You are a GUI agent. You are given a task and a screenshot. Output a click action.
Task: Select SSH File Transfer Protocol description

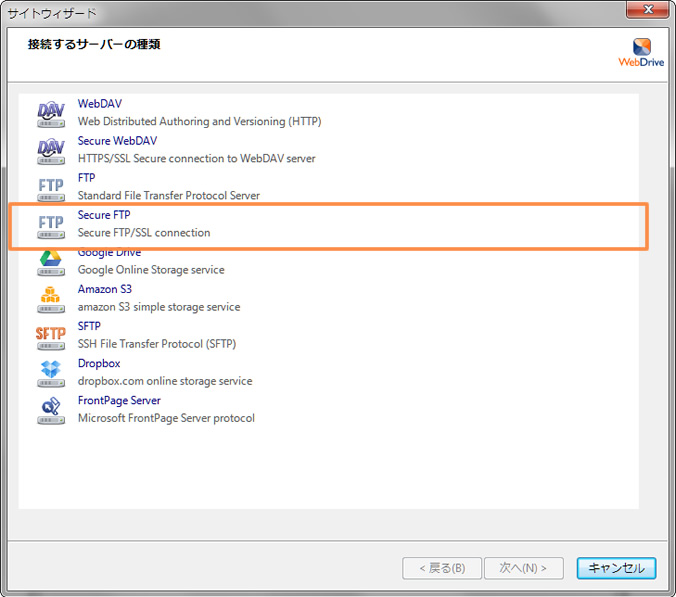click(x=157, y=344)
